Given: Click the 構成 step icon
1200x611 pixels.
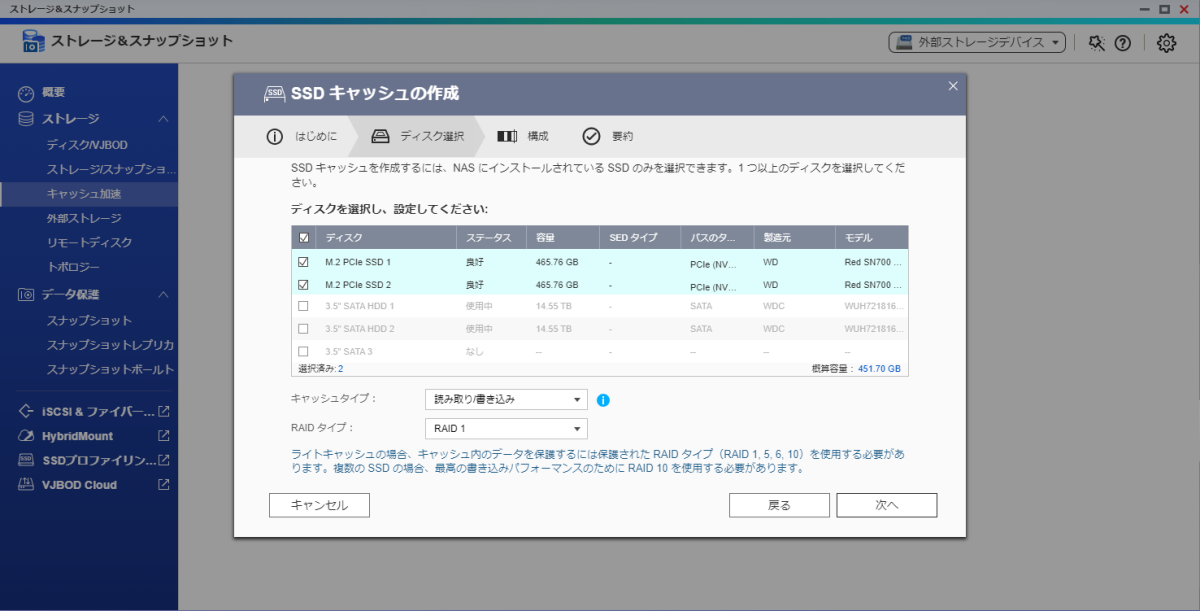Looking at the screenshot, I should coord(507,136).
